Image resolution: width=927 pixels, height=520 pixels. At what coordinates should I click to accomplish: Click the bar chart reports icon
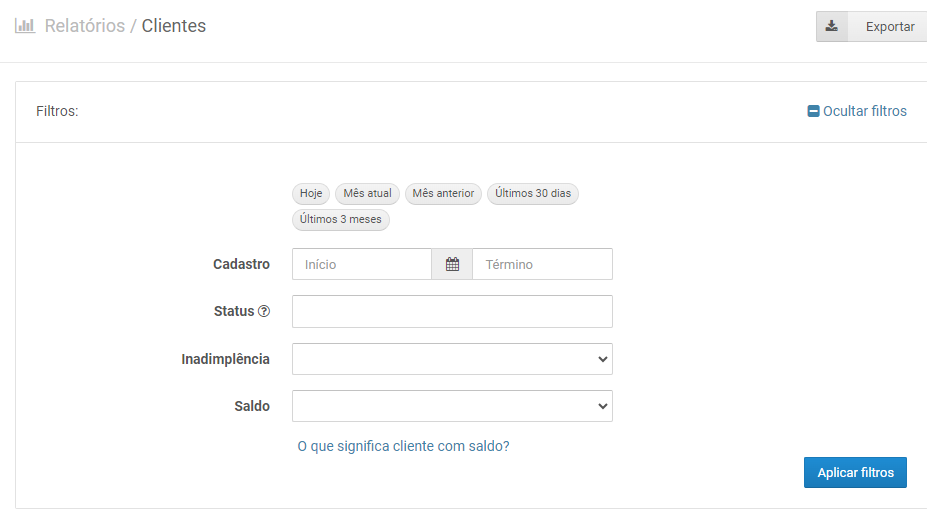tap(25, 26)
